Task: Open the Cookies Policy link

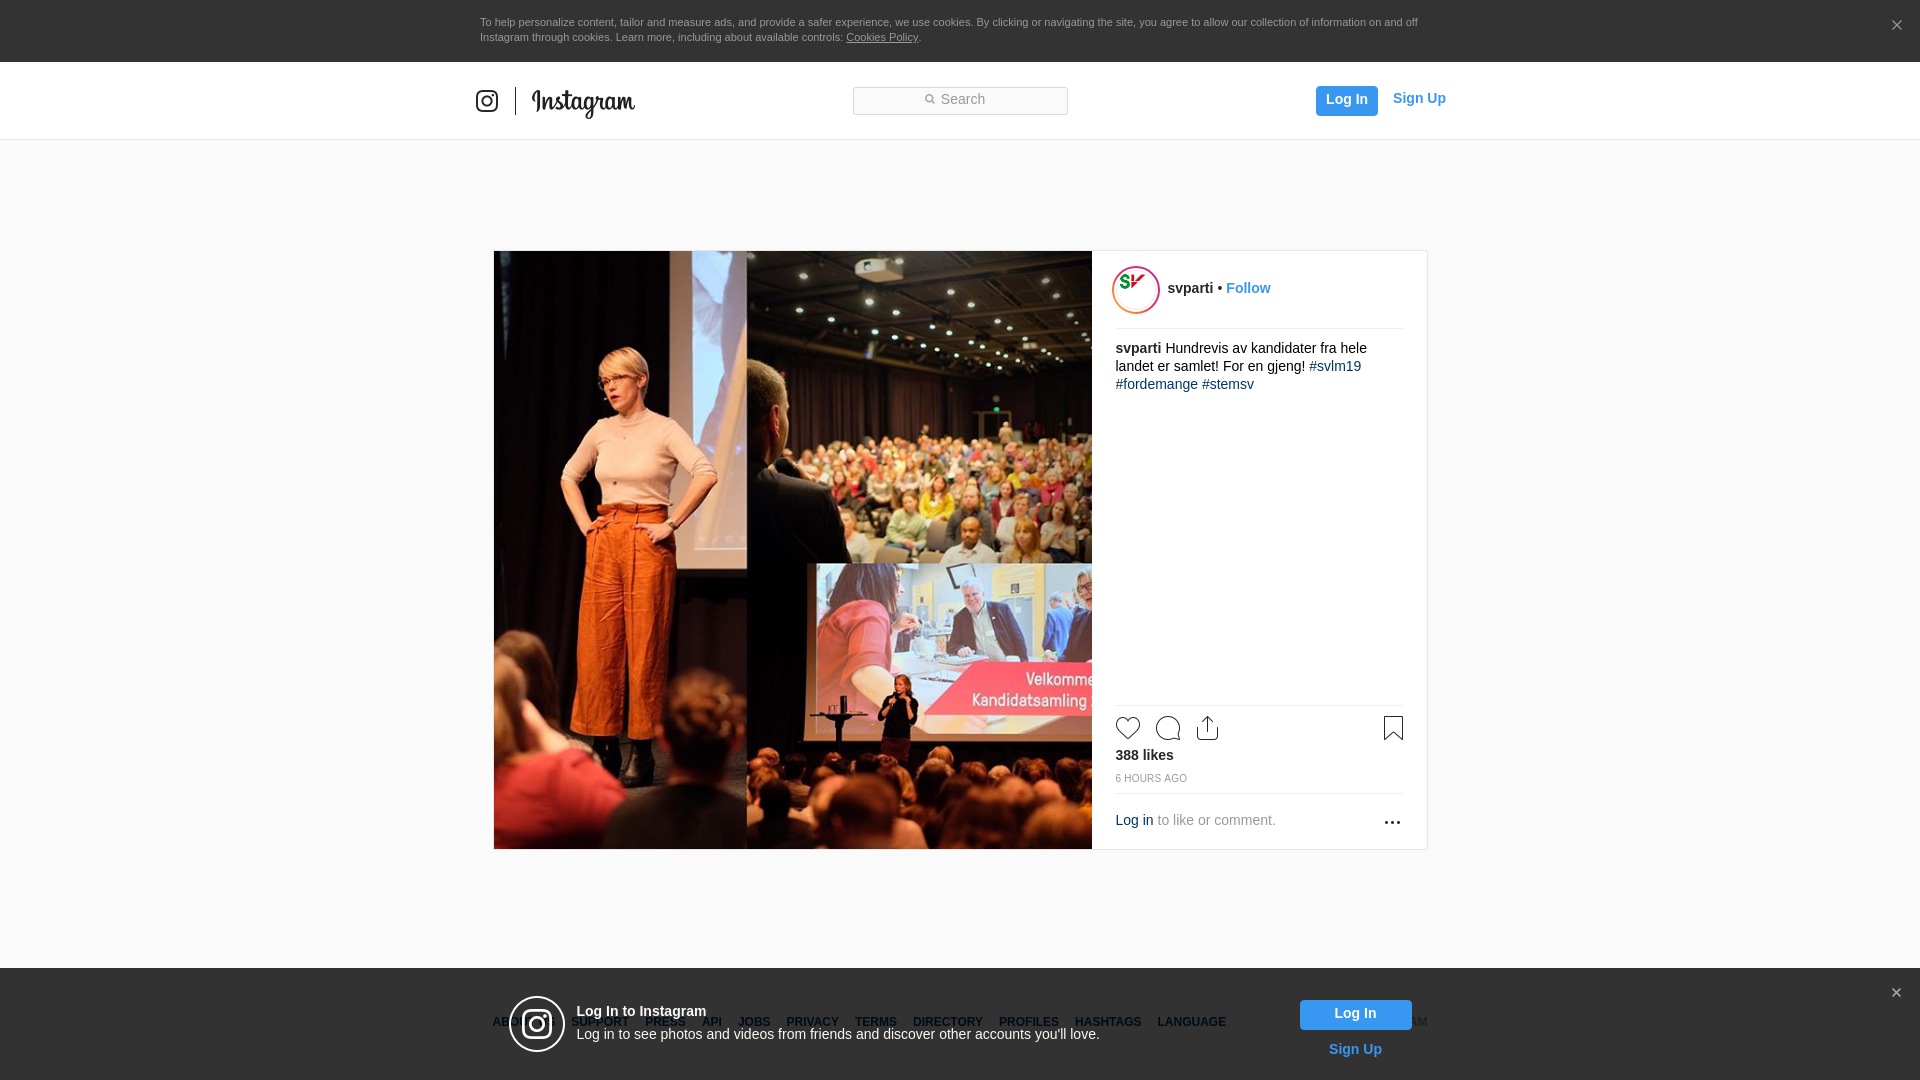Action: [881, 37]
